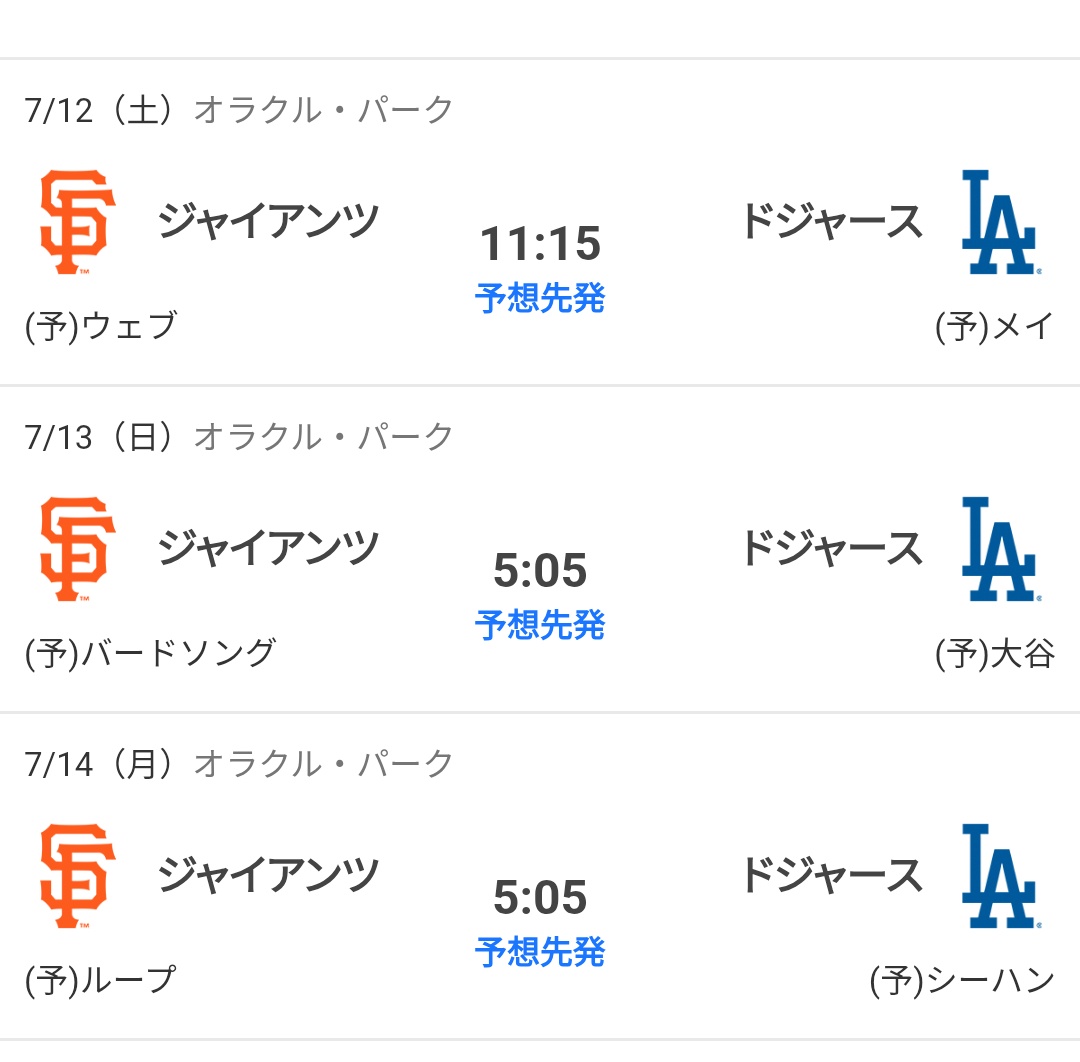1080x1062 pixels.
Task: Open 予想先発 link for 11:15 game
Action: [540, 298]
